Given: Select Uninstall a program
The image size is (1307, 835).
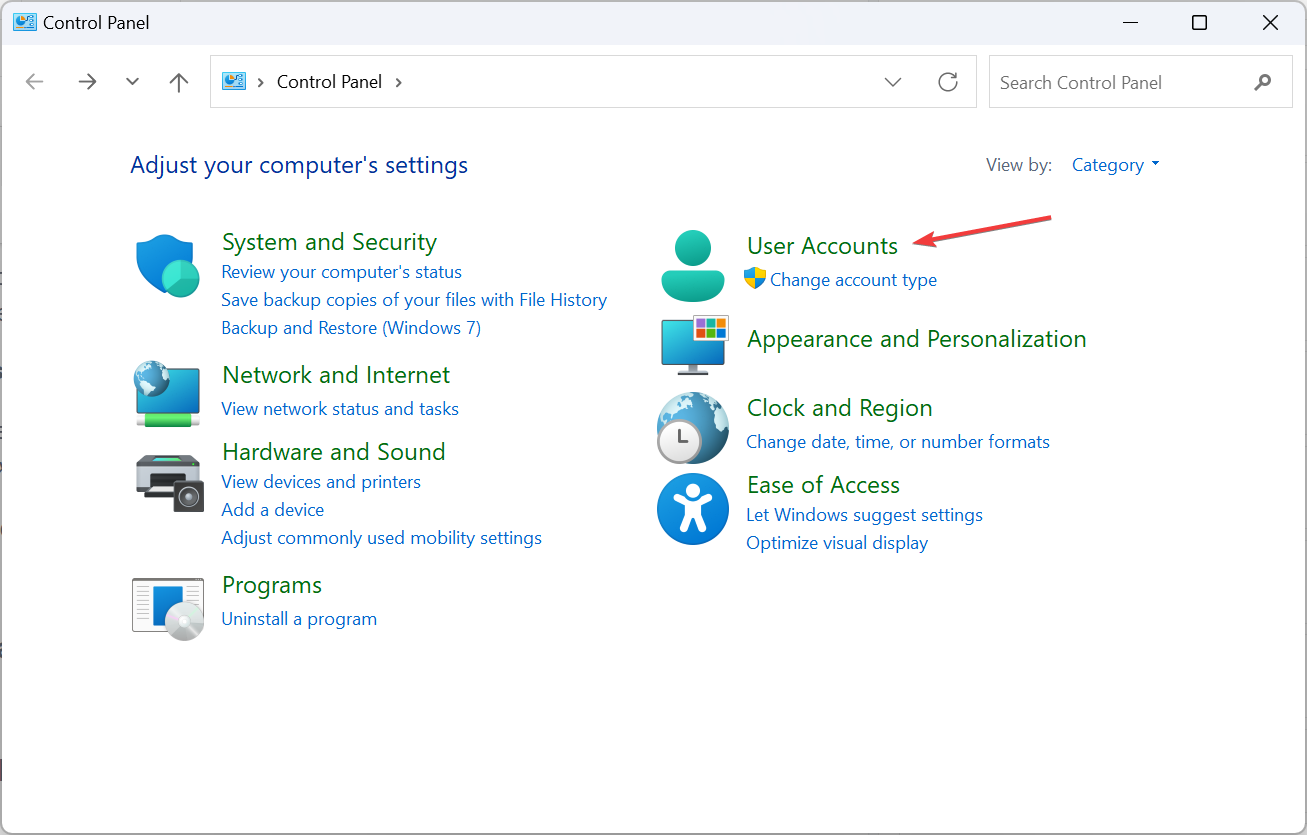Looking at the screenshot, I should (299, 619).
